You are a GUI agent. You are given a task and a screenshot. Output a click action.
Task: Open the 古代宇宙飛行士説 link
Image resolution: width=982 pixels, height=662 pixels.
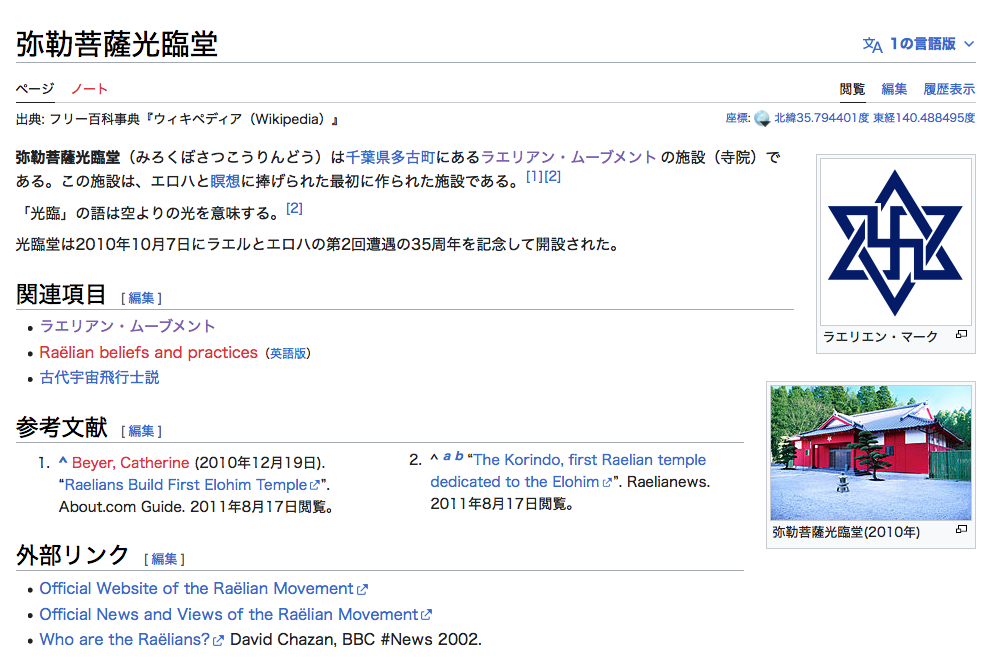(x=99, y=378)
